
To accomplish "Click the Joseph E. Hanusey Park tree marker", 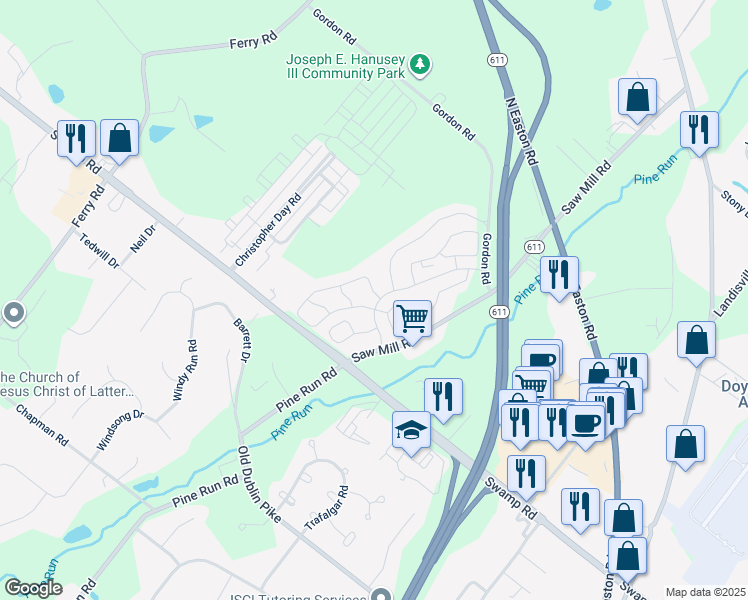I will [x=420, y=65].
